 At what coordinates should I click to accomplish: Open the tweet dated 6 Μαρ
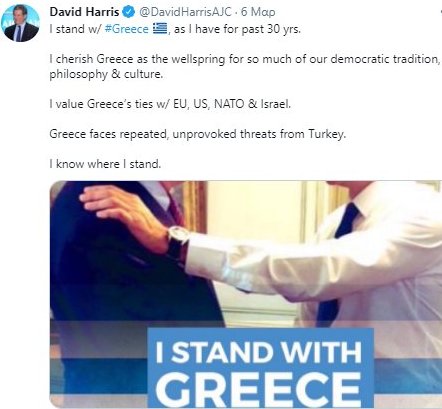tap(258, 12)
